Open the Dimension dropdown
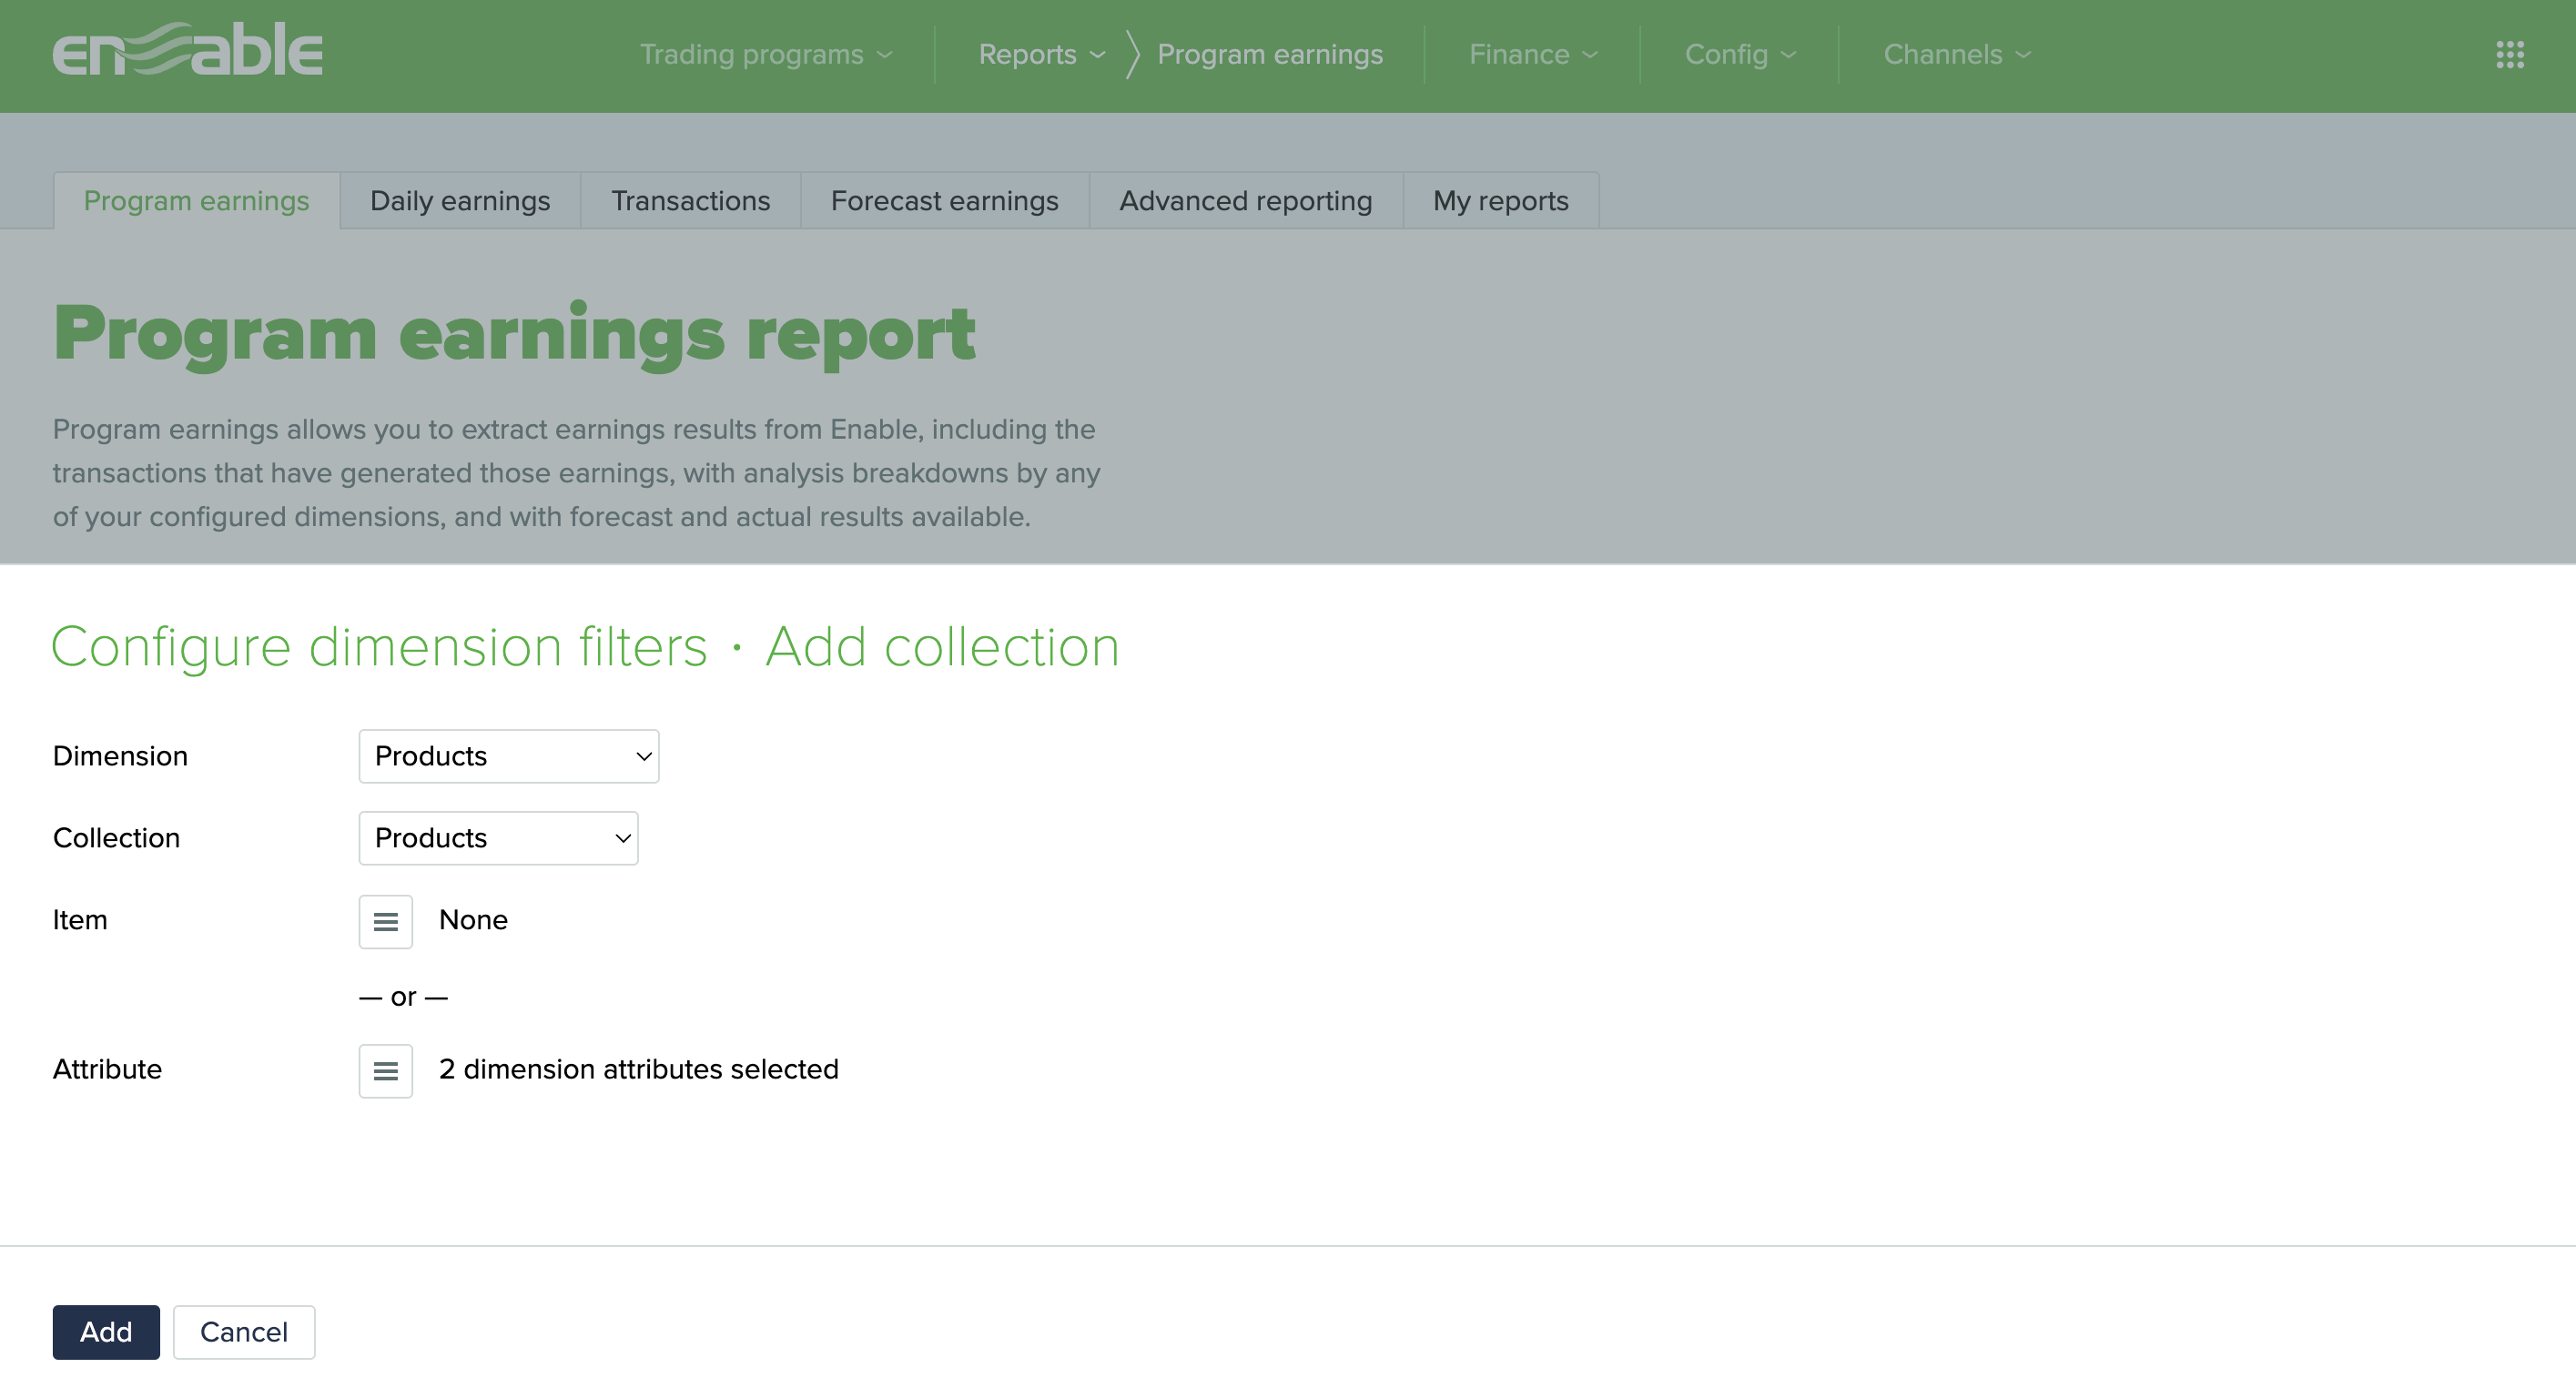This screenshot has height=1378, width=2576. point(509,756)
